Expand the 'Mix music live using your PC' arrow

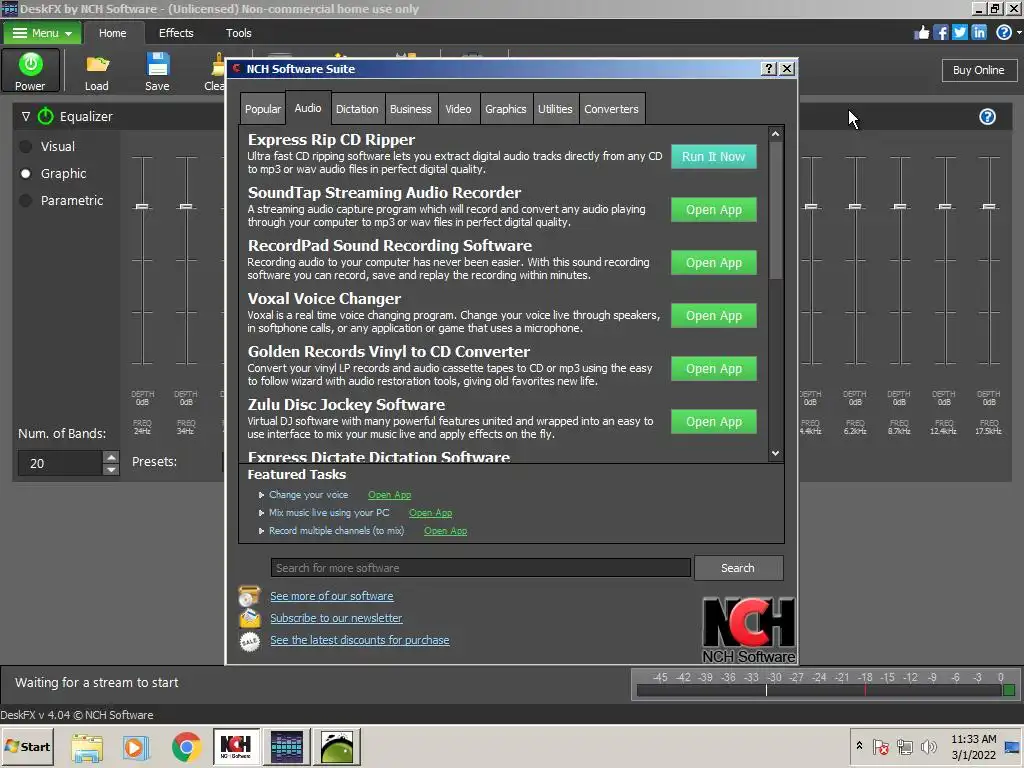coord(261,513)
